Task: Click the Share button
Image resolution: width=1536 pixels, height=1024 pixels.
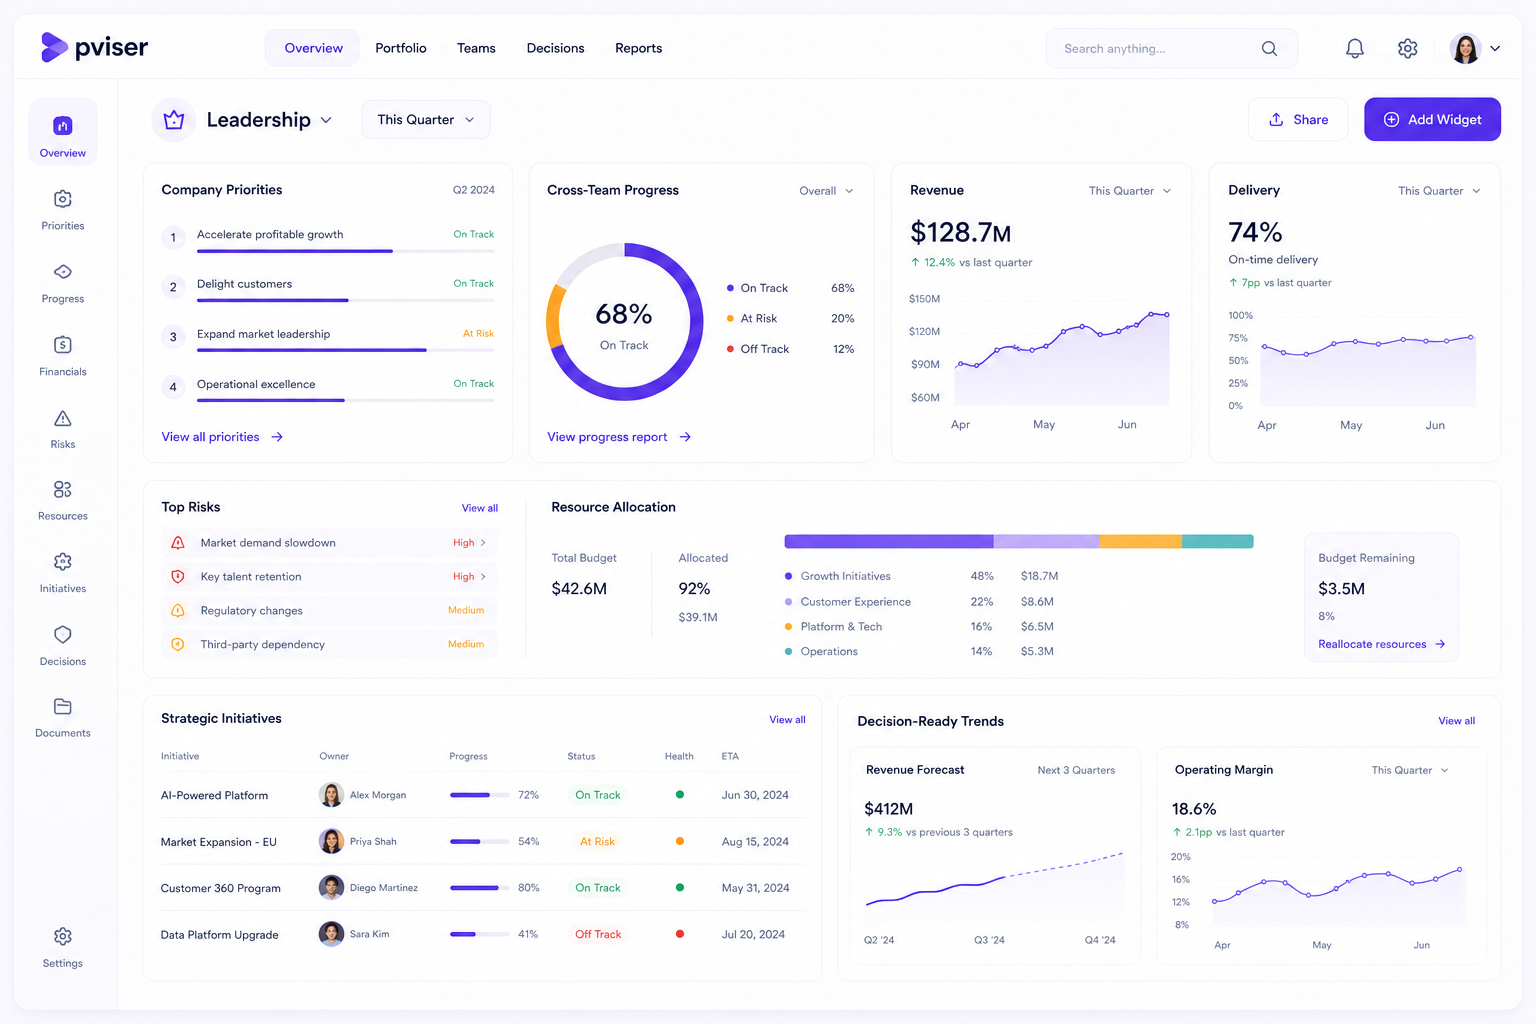Action: tap(1298, 120)
